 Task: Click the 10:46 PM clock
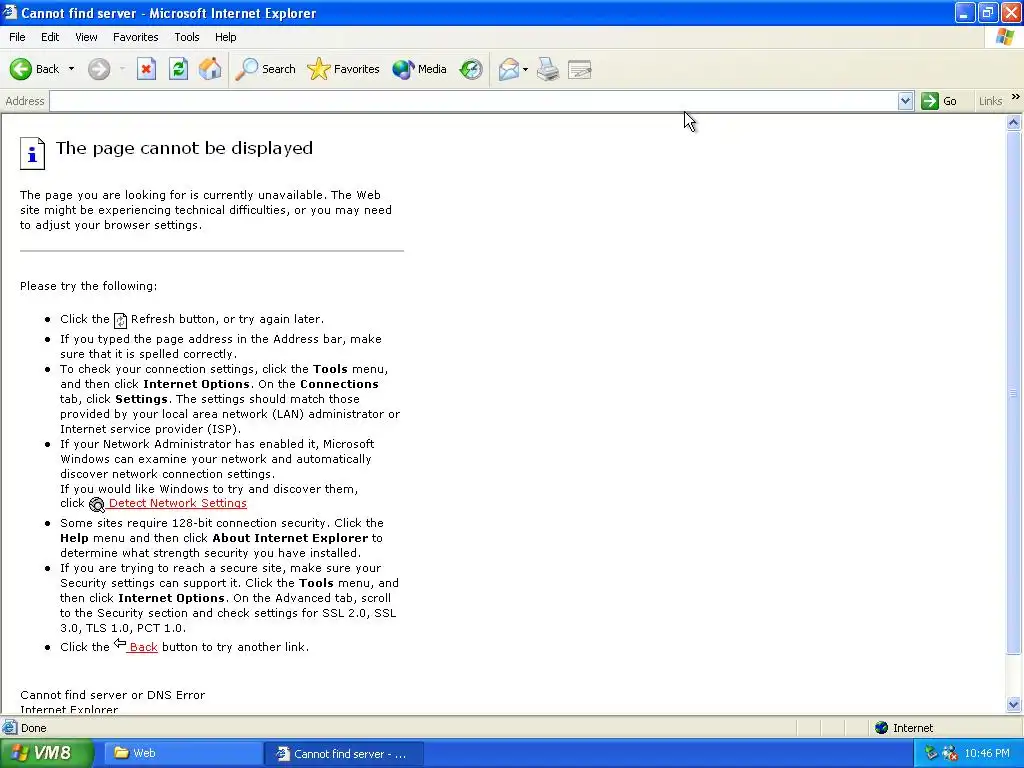(x=987, y=754)
